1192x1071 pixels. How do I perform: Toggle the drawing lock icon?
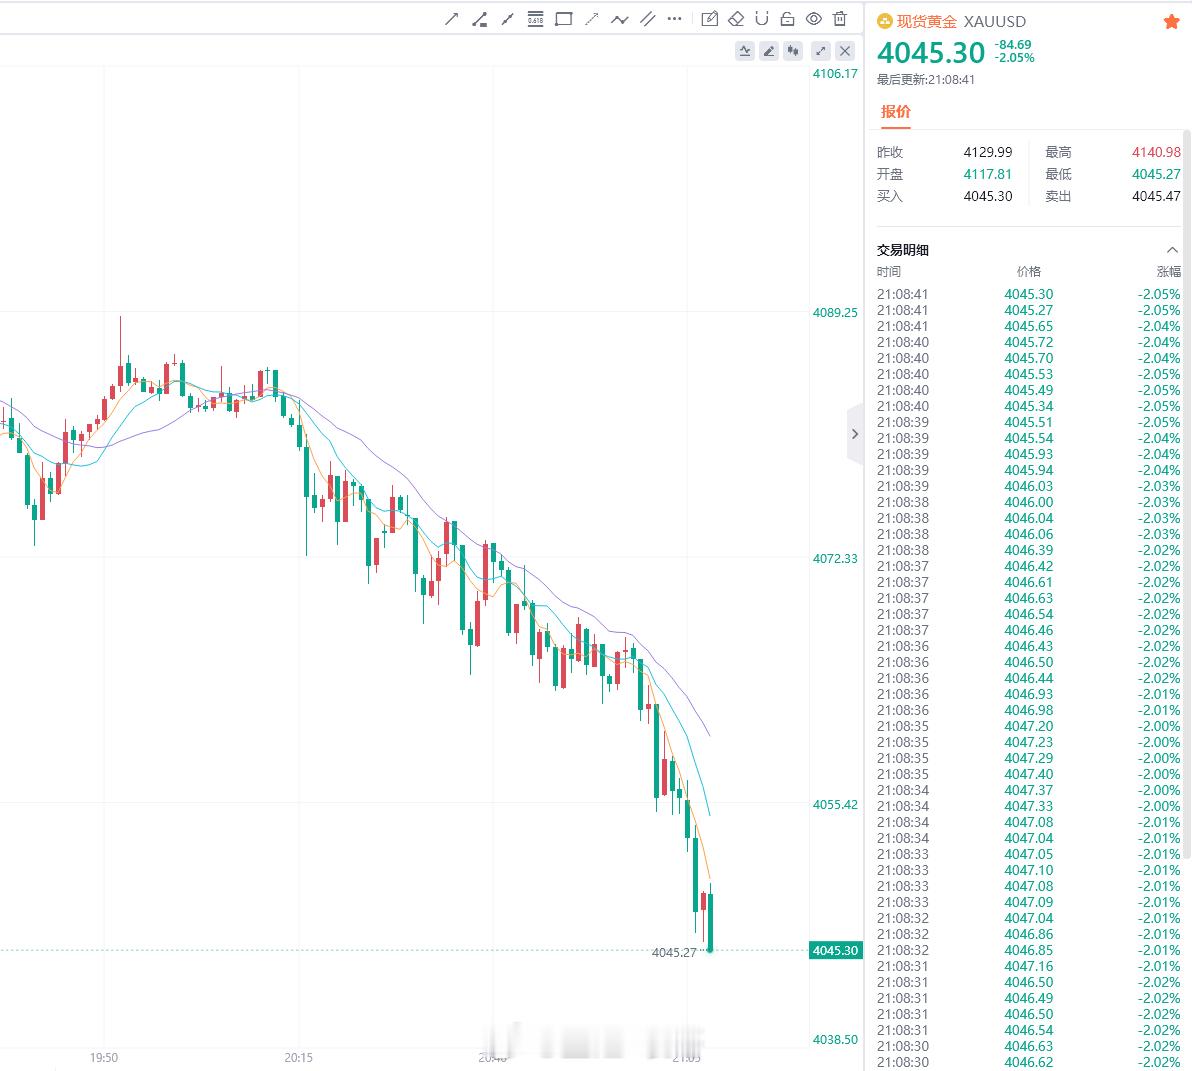tap(788, 19)
